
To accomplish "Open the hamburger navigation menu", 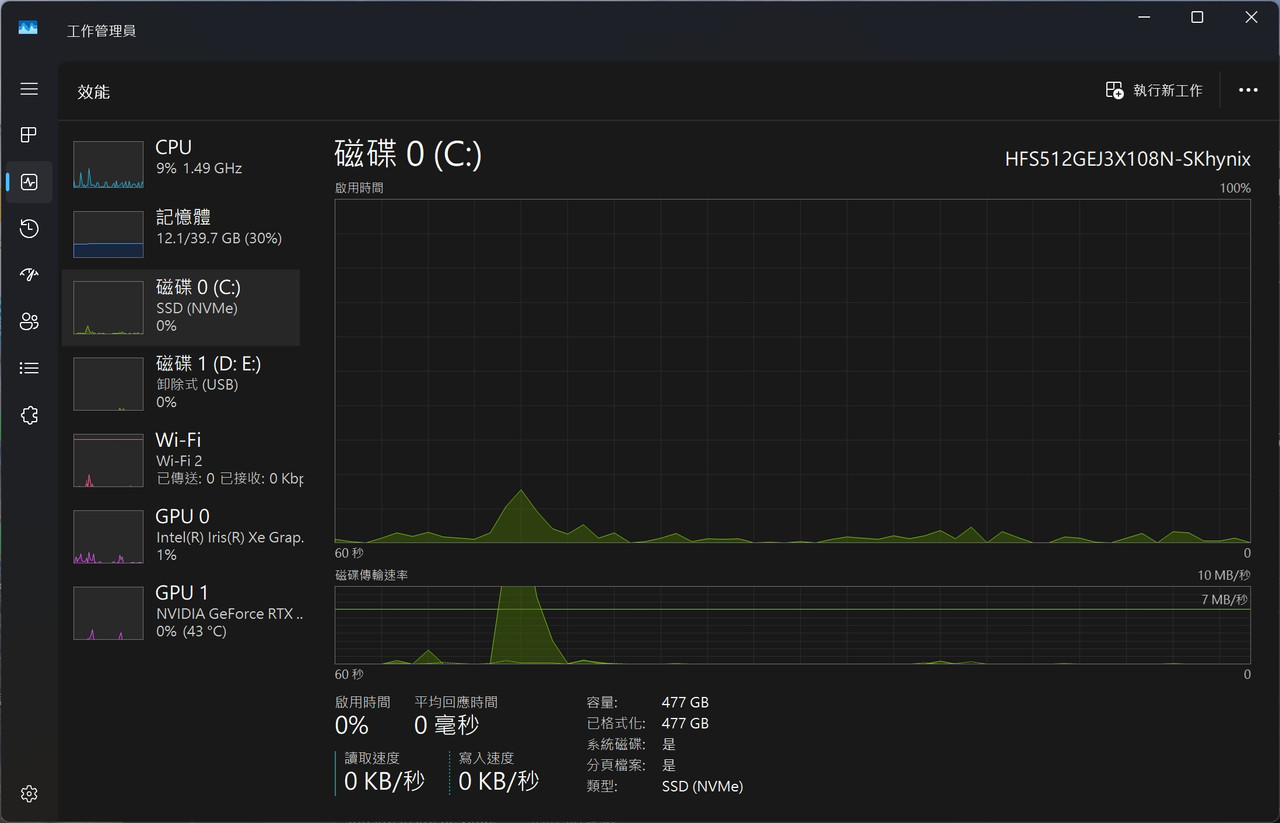I will pyautogui.click(x=29, y=89).
